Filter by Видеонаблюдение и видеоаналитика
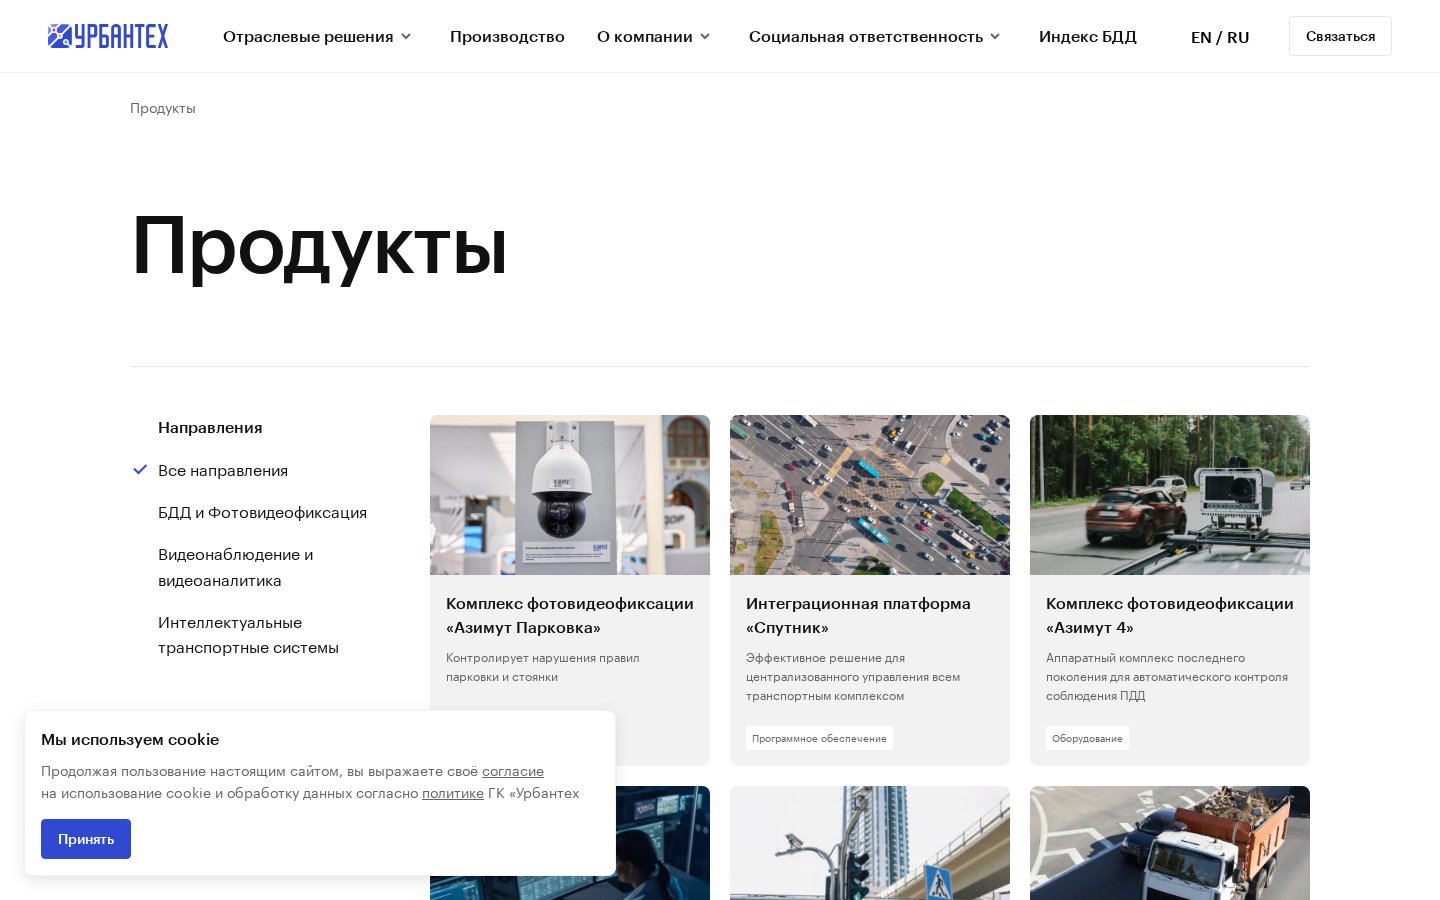The width and height of the screenshot is (1440, 900). (236, 567)
